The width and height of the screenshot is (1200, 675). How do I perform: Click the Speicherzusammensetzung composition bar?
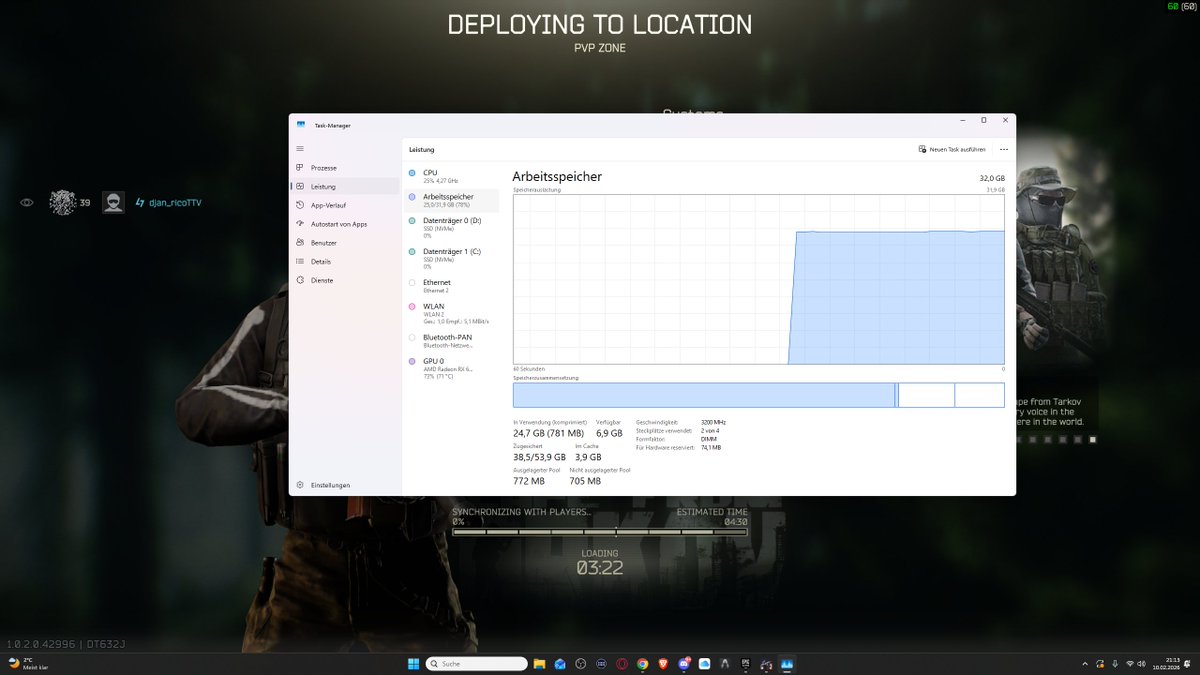(758, 395)
